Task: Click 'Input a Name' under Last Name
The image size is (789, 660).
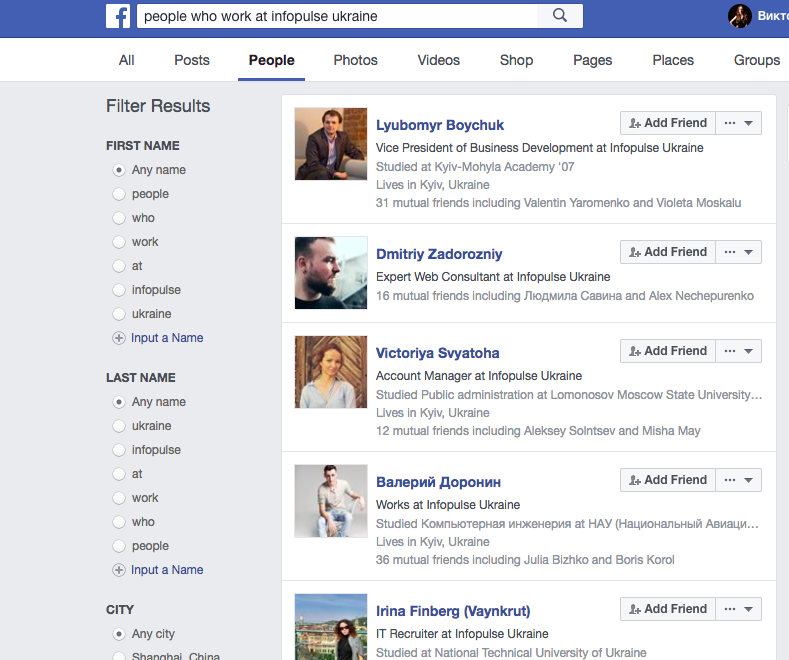Action: tap(167, 570)
